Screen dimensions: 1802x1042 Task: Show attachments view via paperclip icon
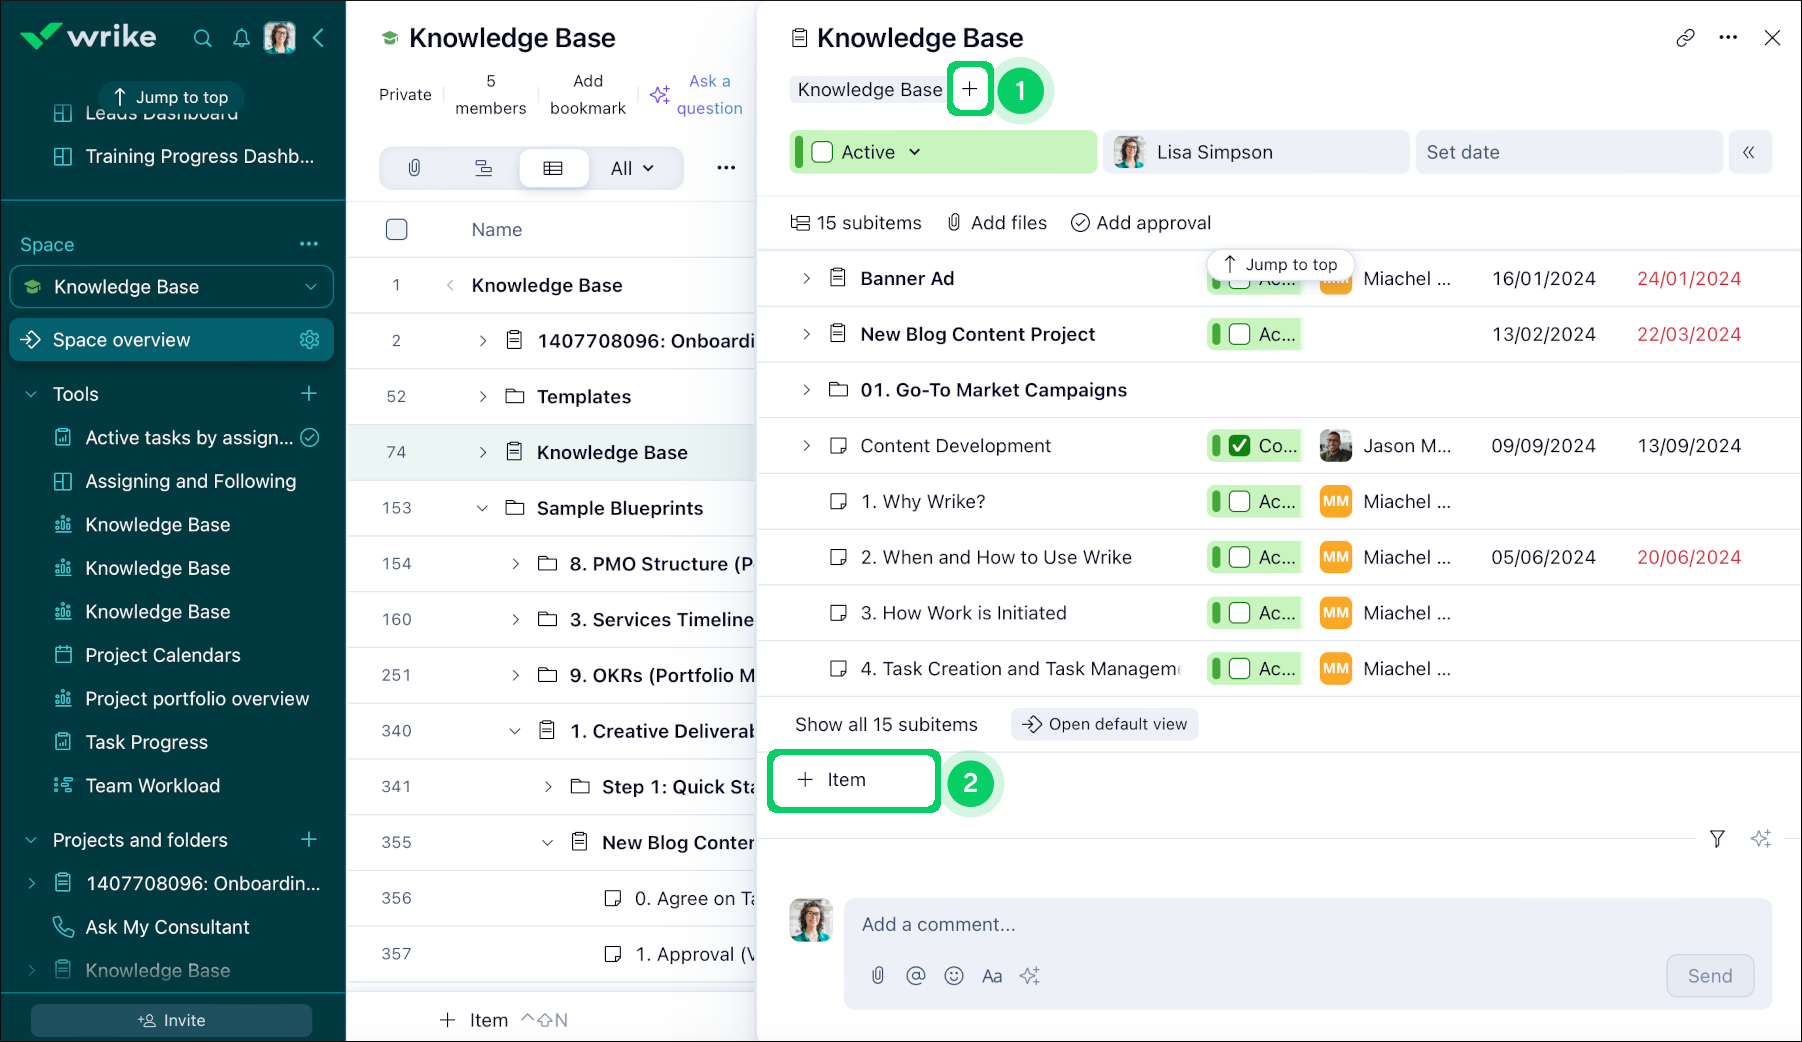click(x=414, y=168)
